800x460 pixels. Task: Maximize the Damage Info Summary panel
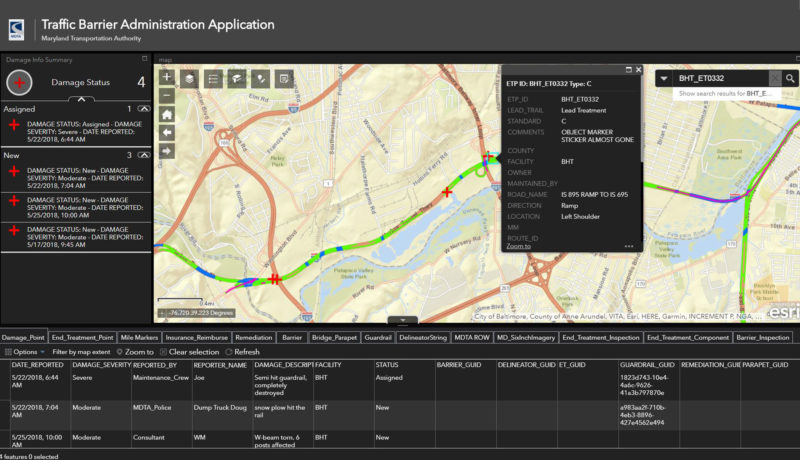pos(144,59)
